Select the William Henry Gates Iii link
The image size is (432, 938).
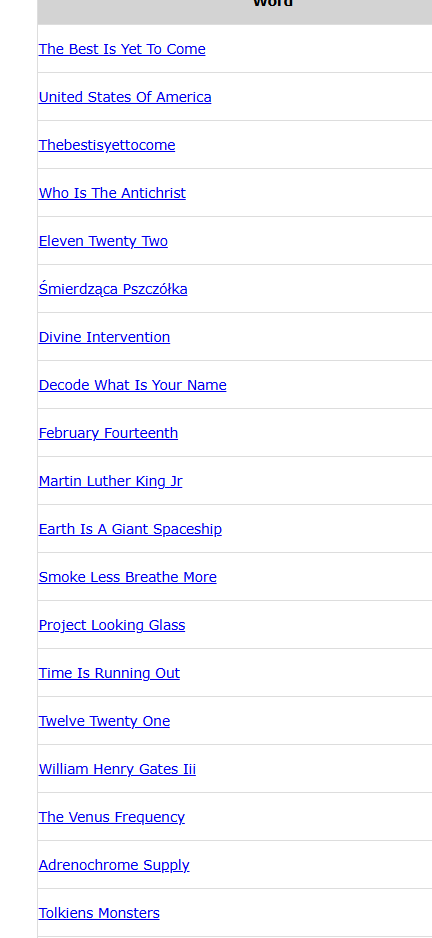(x=117, y=769)
